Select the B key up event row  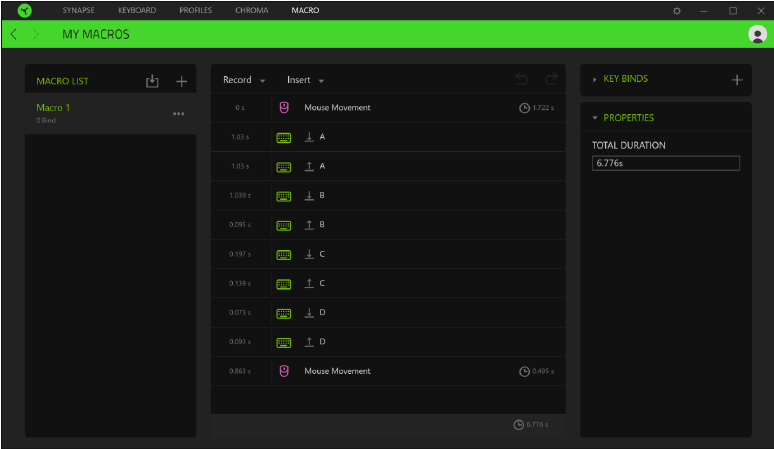click(x=388, y=225)
